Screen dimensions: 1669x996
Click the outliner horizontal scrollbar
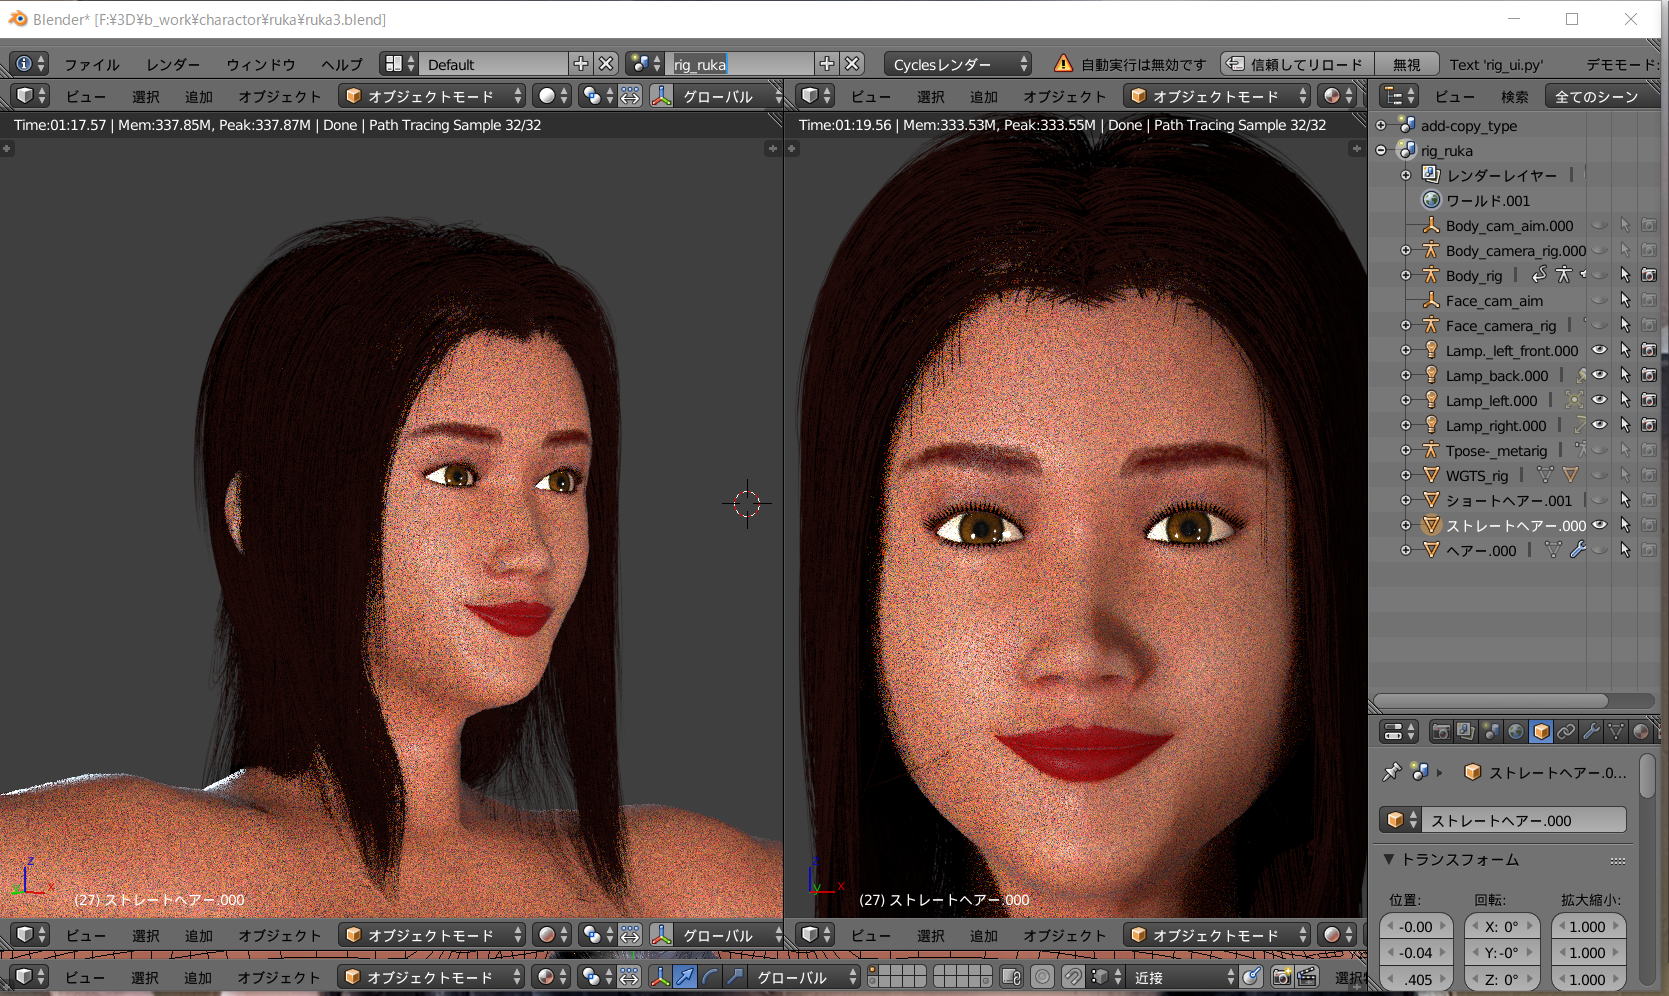click(x=1491, y=701)
